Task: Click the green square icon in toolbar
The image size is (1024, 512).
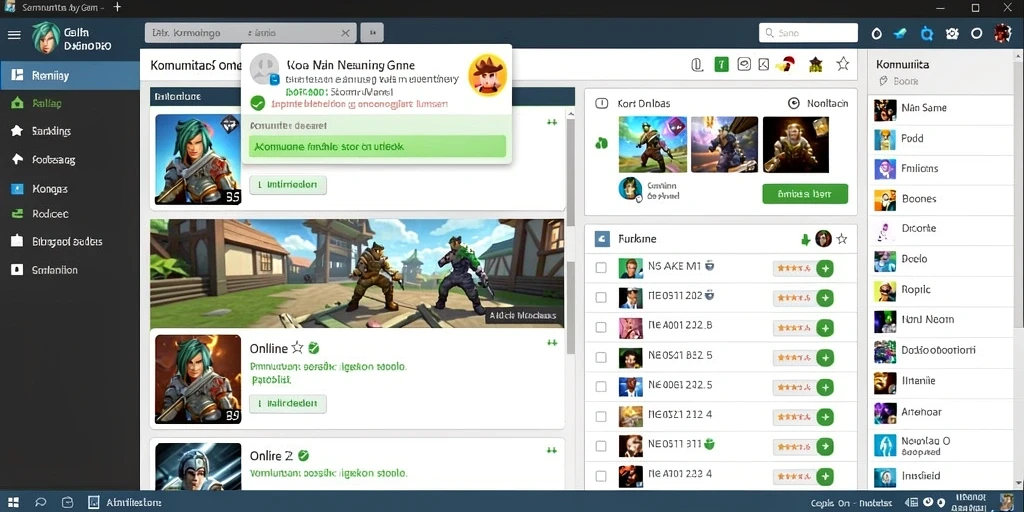Action: pos(721,64)
